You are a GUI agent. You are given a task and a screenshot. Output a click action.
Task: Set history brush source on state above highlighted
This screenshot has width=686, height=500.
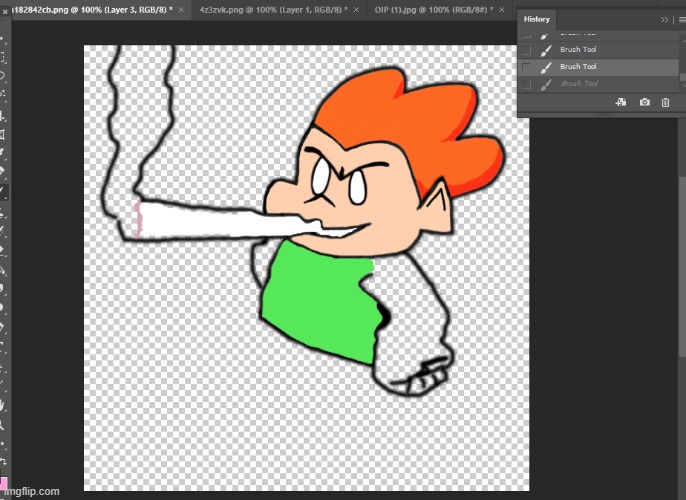point(526,50)
